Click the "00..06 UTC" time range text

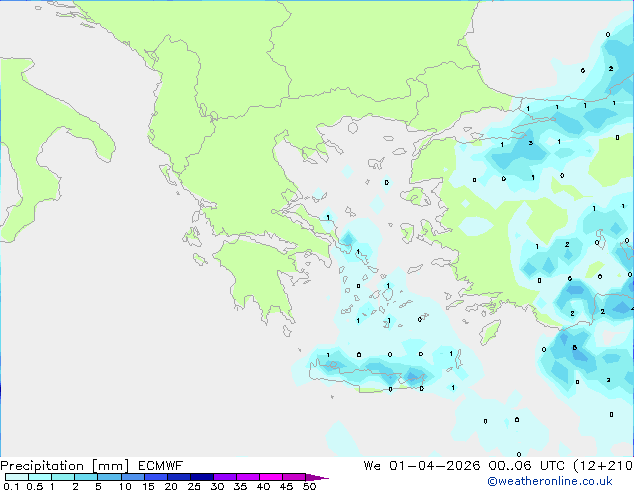coord(526,466)
